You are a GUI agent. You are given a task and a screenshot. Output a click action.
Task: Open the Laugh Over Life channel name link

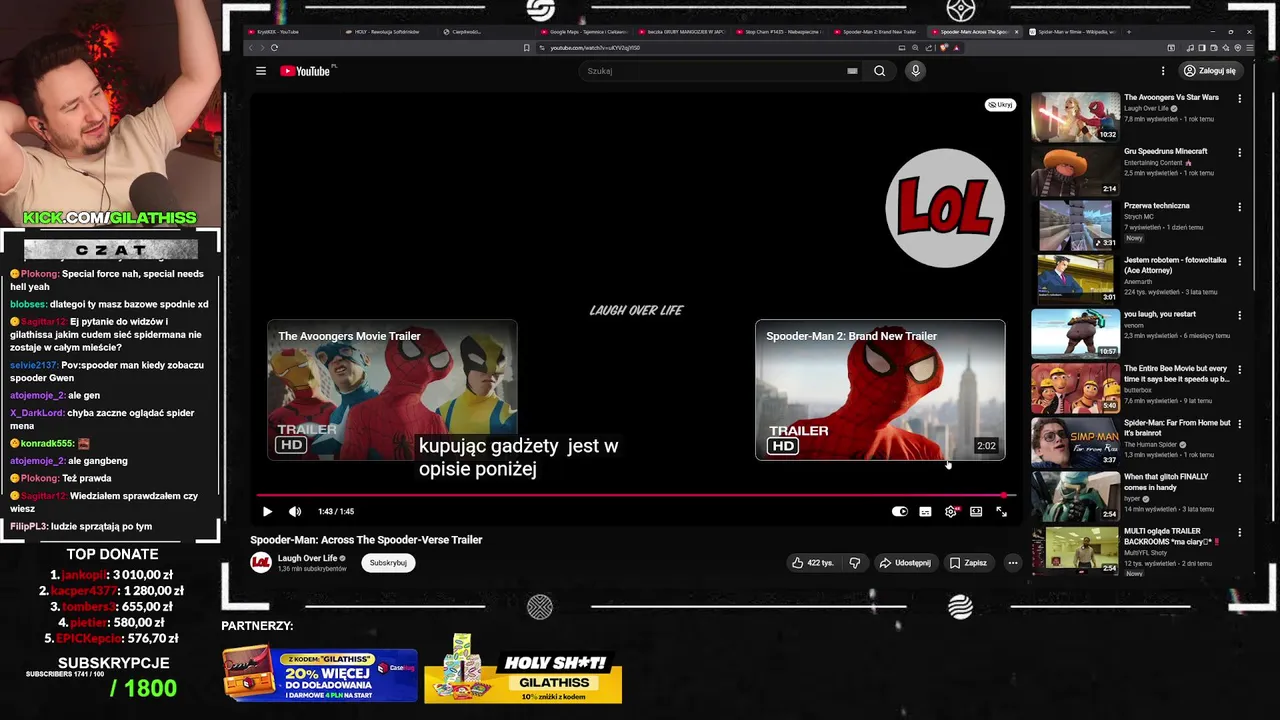(308, 558)
